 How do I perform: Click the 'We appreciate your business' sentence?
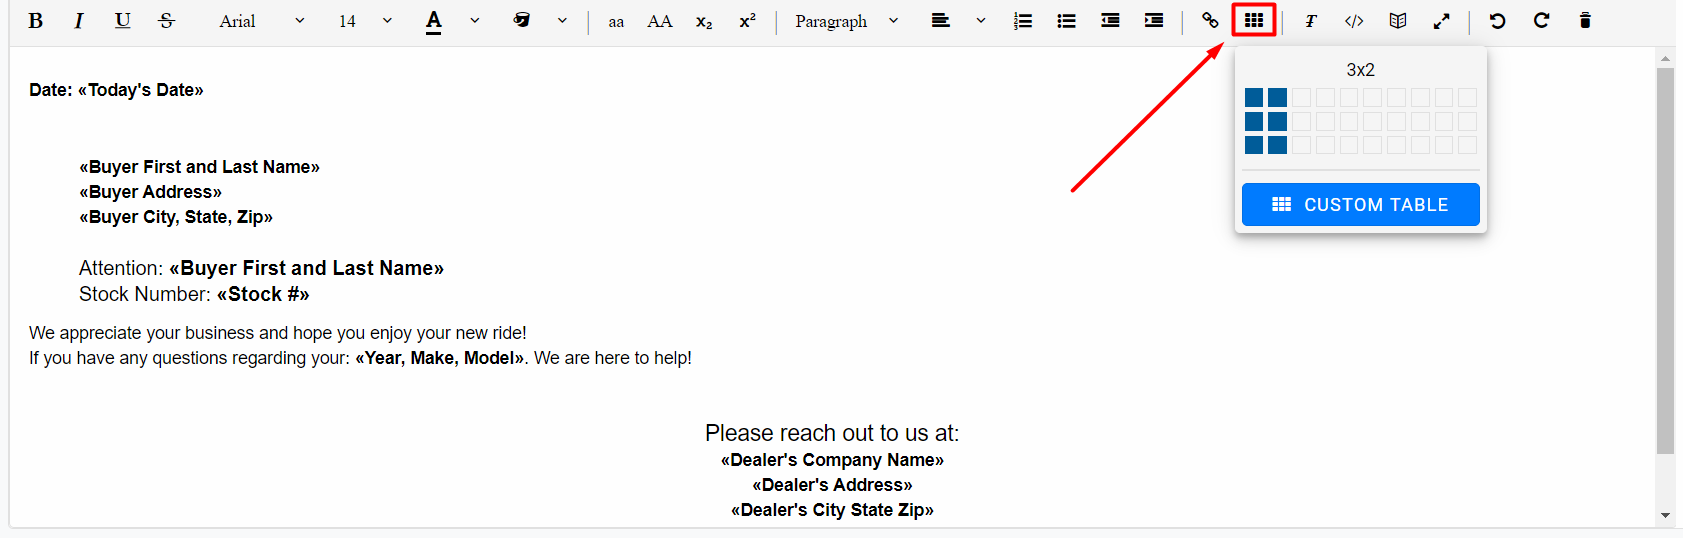(278, 333)
